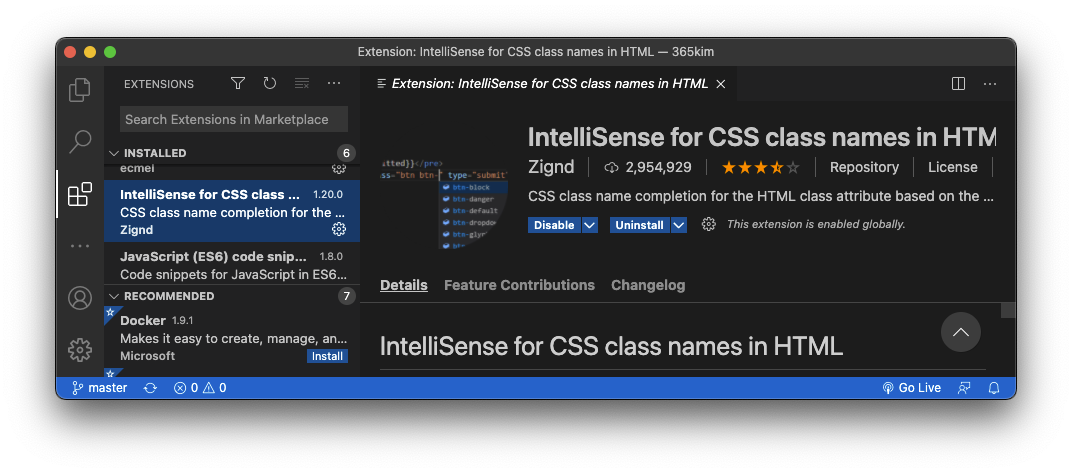The width and height of the screenshot is (1072, 473).
Task: Open Extensions panel more actions menu
Action: tap(334, 83)
